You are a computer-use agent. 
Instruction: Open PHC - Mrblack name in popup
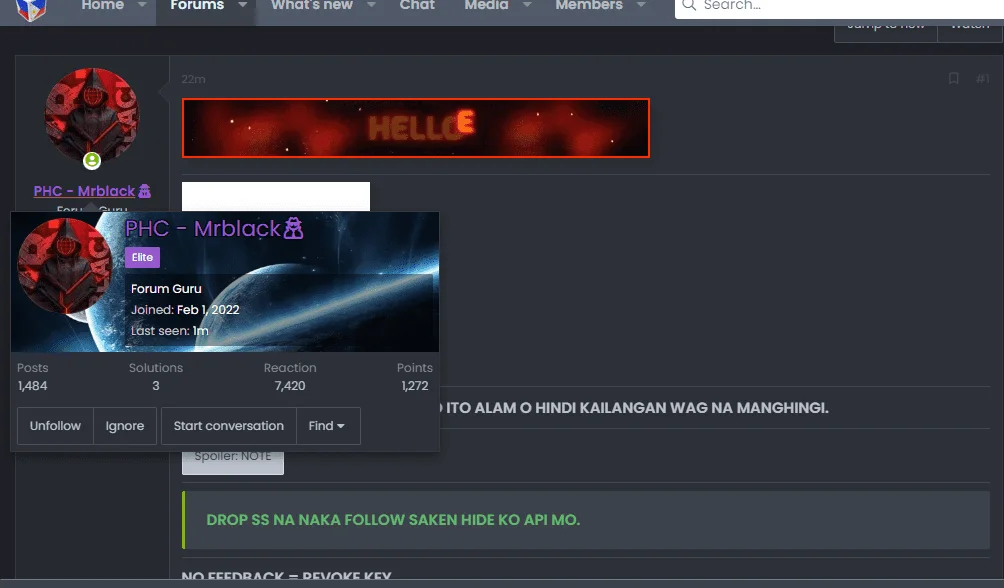203,229
